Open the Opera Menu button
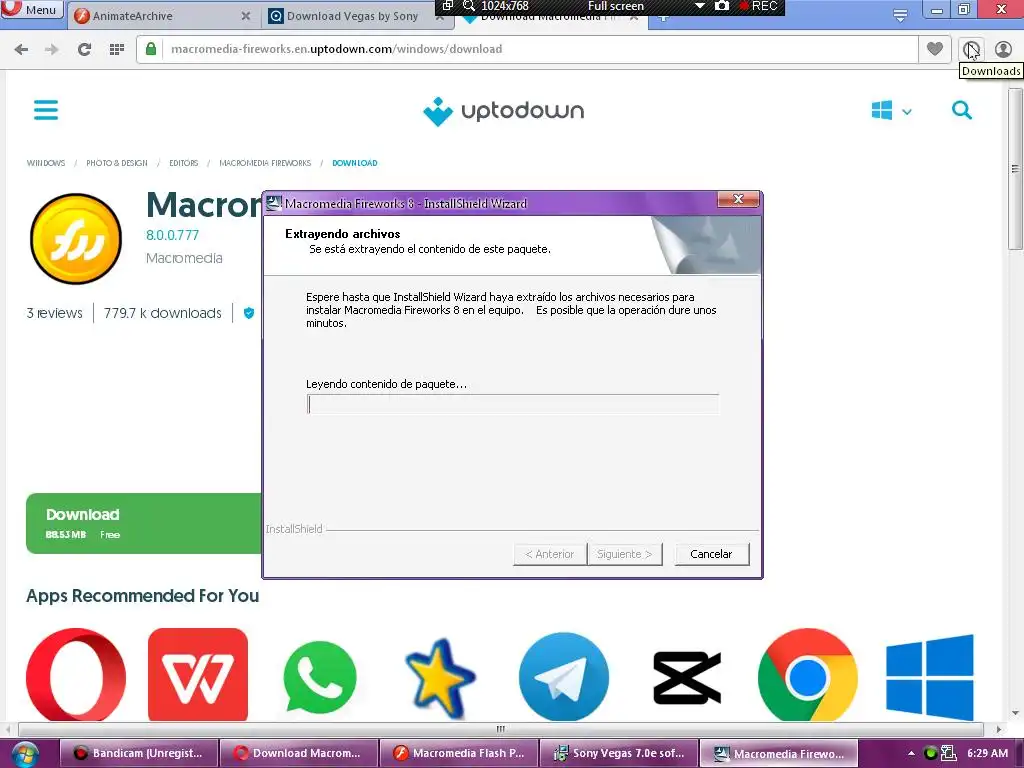This screenshot has height=768, width=1024. pyautogui.click(x=31, y=10)
